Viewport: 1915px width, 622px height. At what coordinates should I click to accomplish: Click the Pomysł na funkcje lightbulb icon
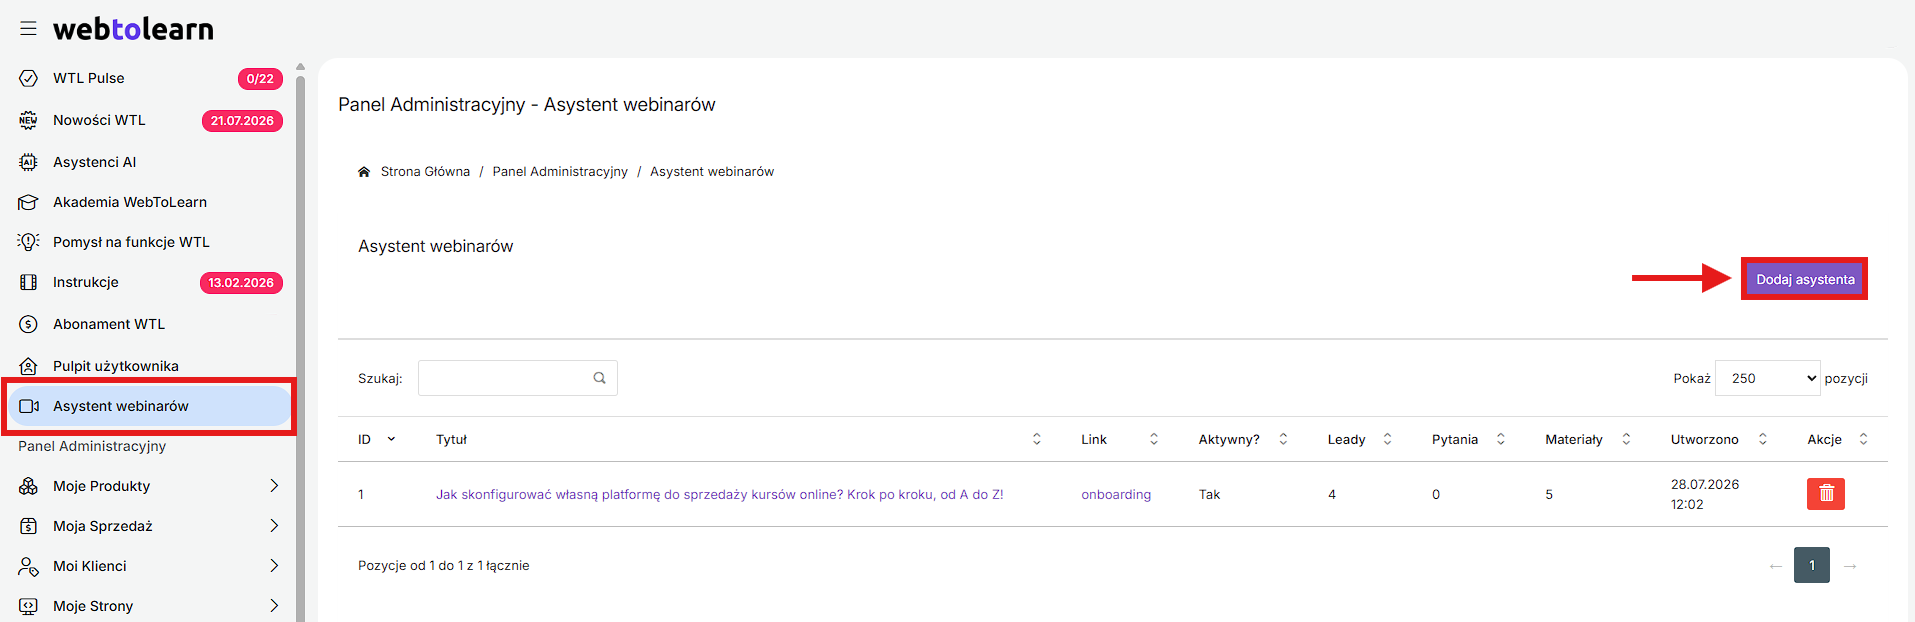[28, 242]
